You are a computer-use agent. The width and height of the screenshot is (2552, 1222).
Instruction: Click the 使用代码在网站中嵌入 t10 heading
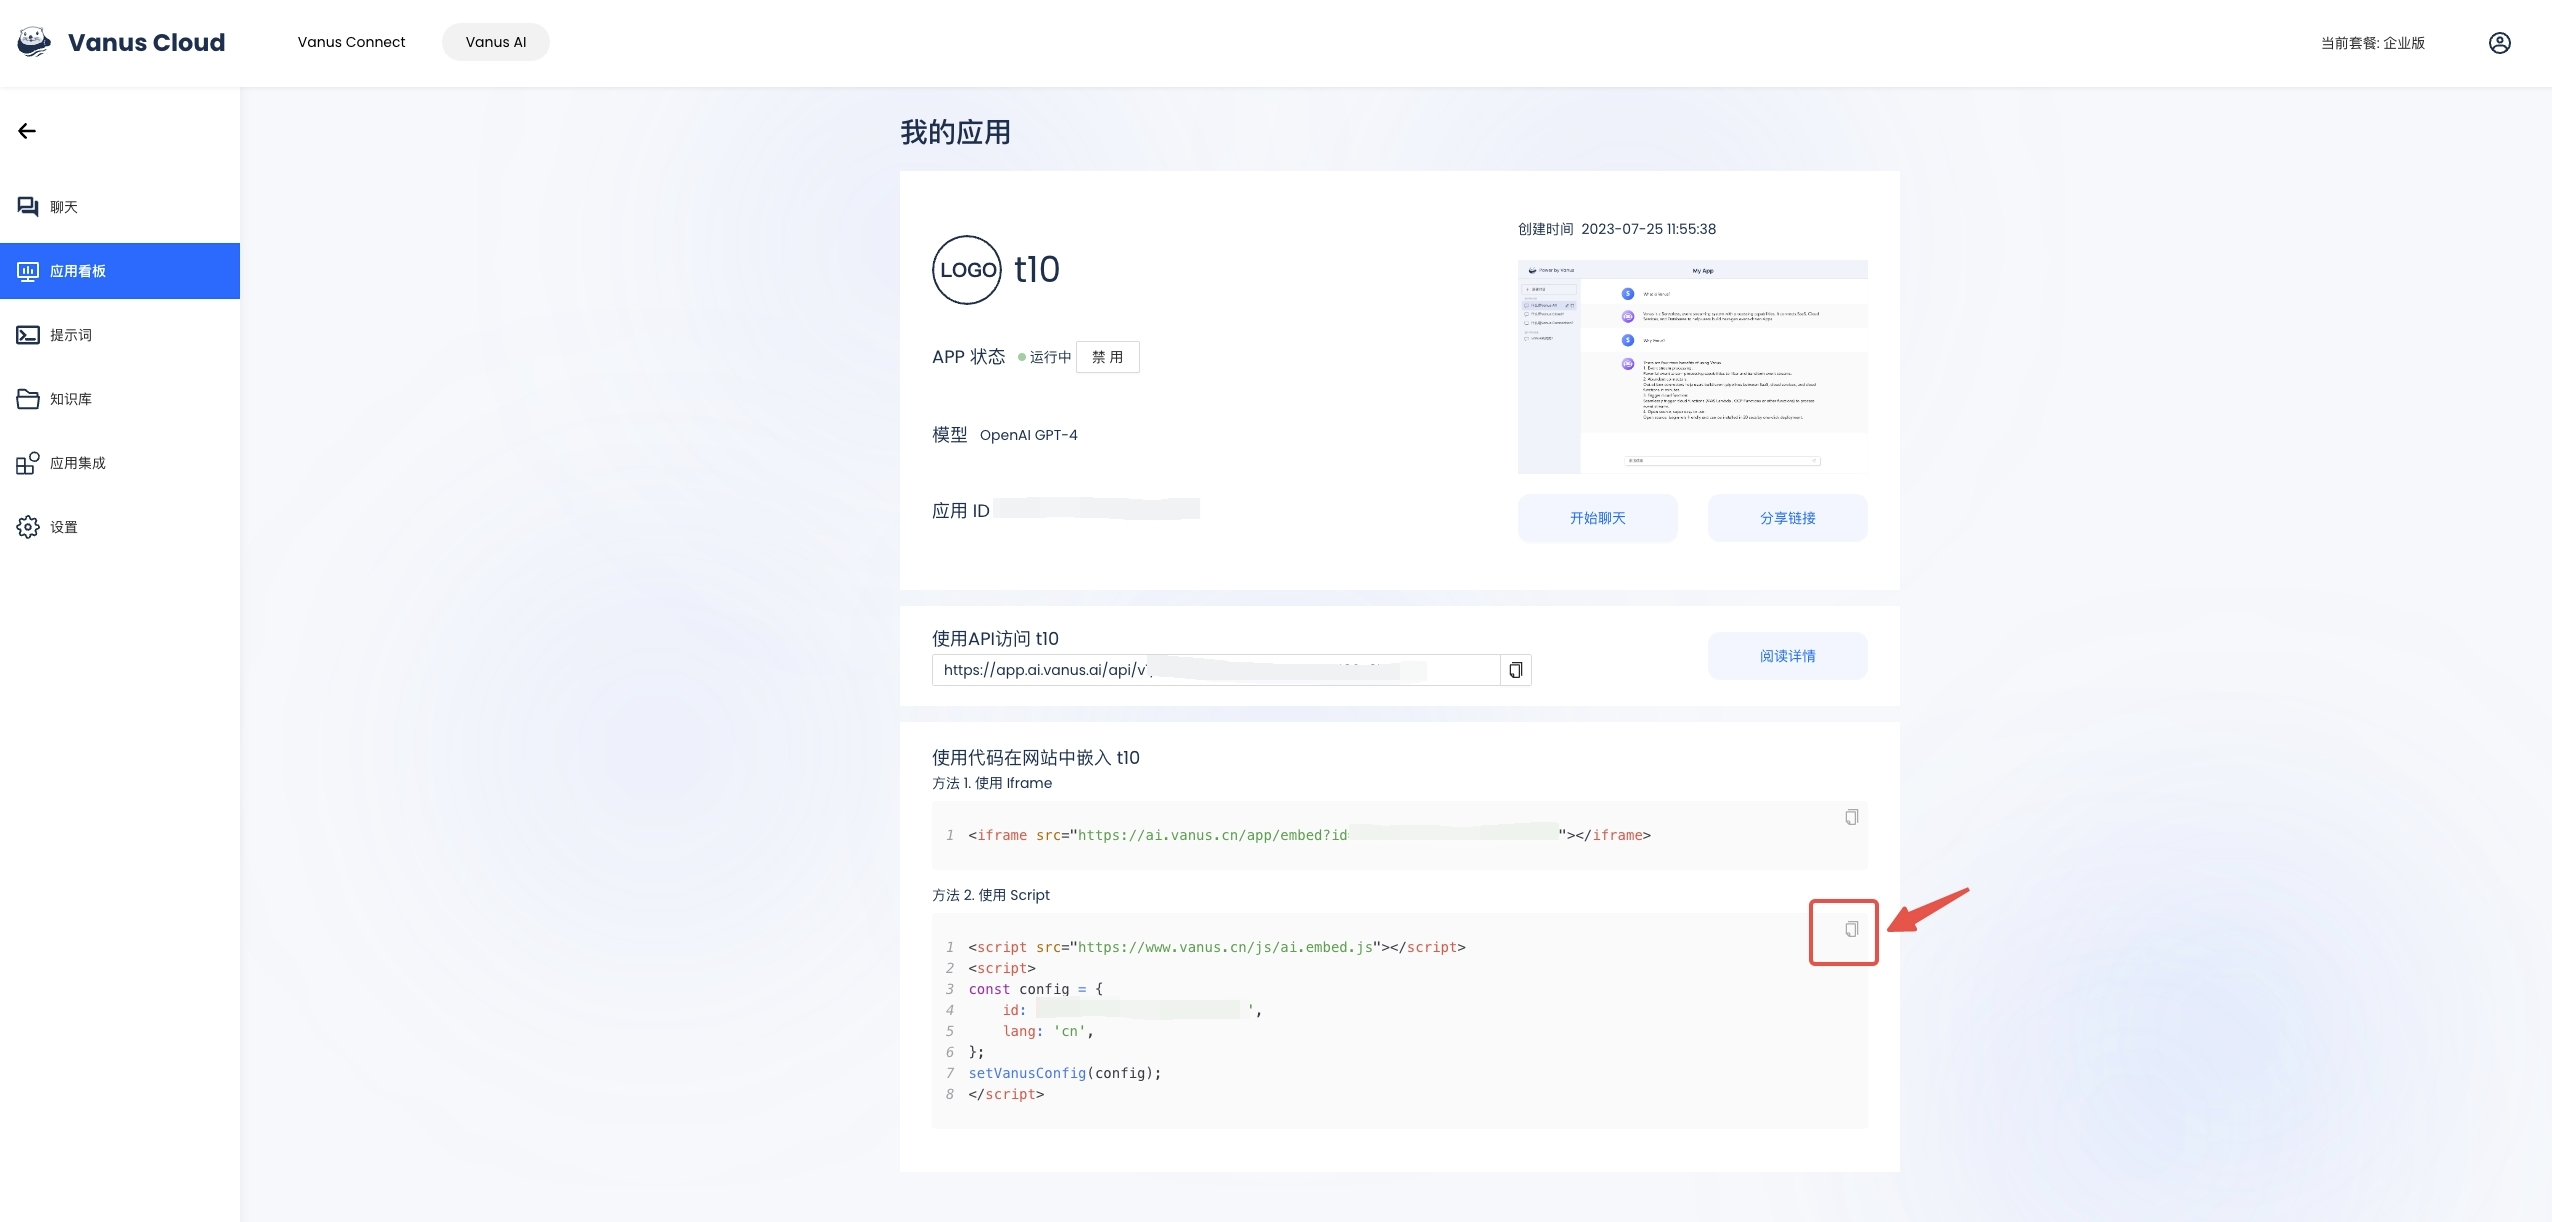[x=1035, y=757]
